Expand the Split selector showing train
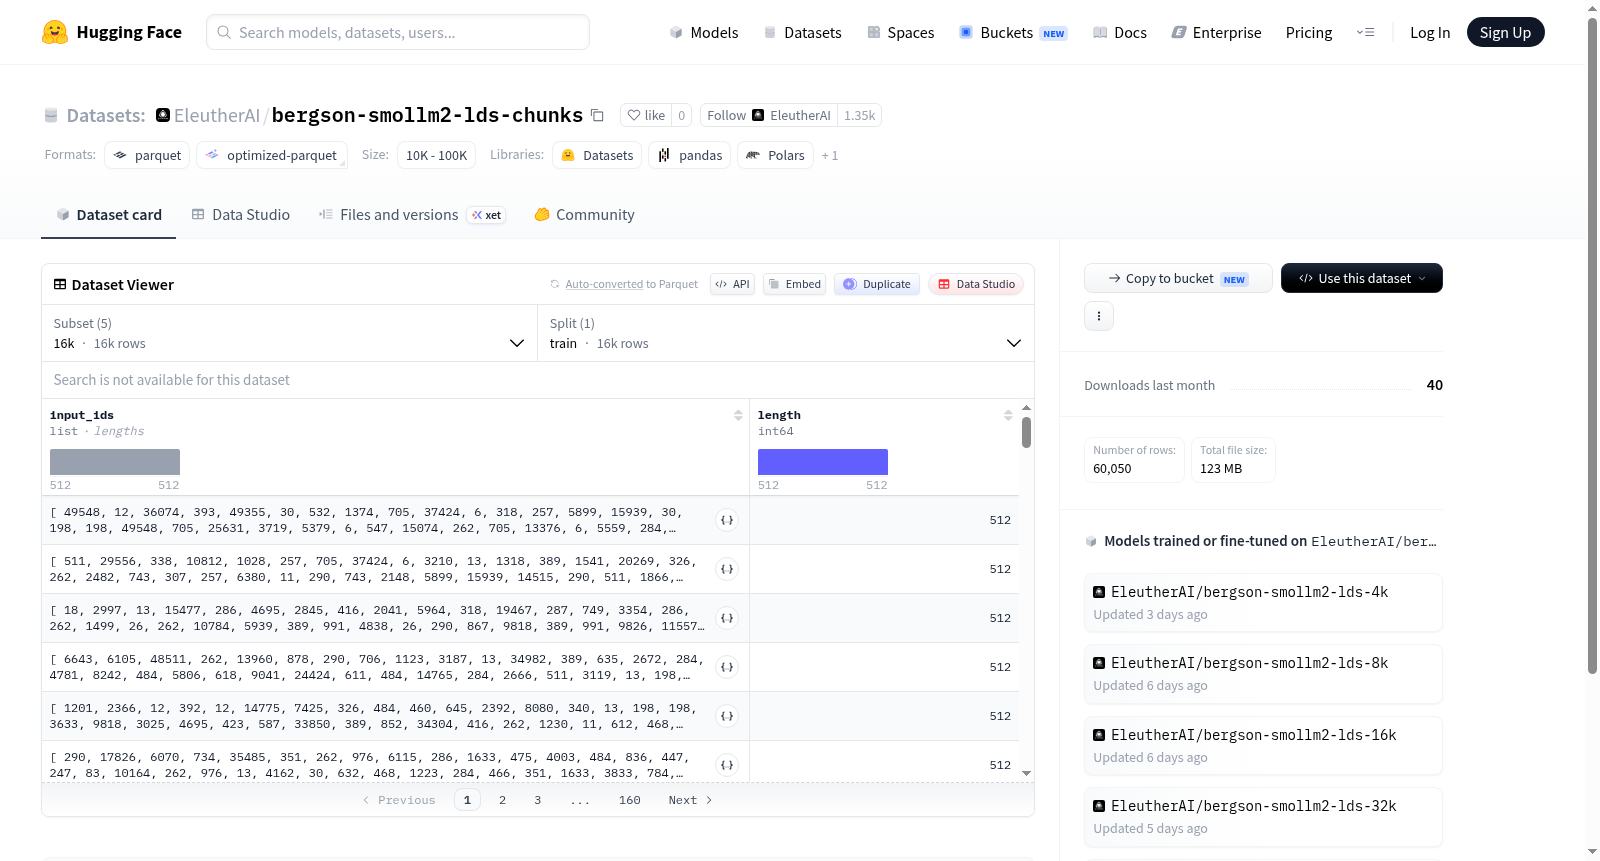Viewport: 1600px width, 861px height. coord(786,333)
